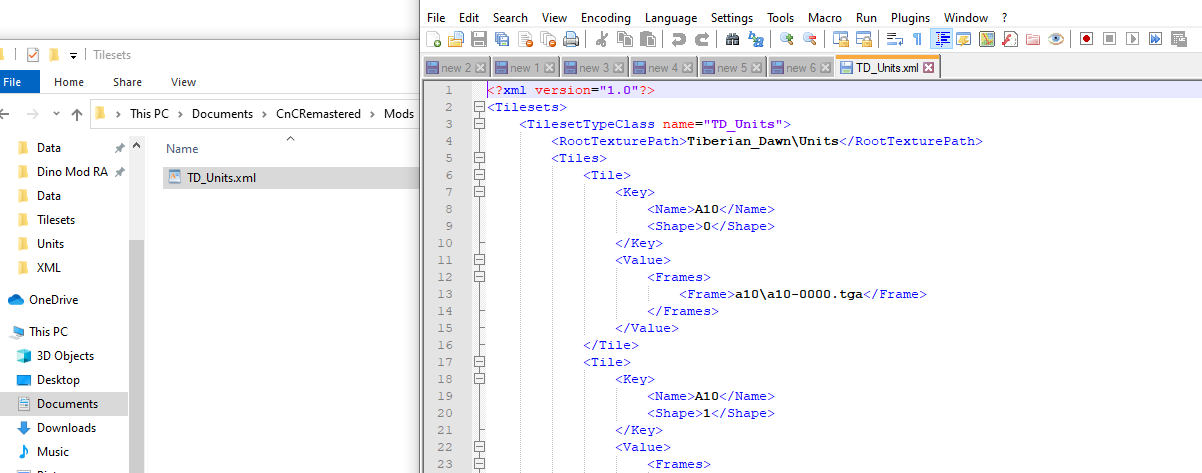Open the Document Map panel icon
Image resolution: width=1202 pixels, height=473 pixels.
pos(987,39)
